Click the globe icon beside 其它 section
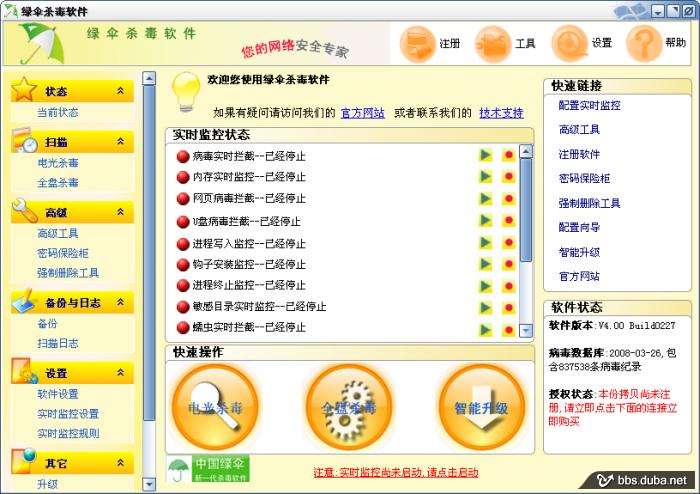Viewport: 700px width, 494px height. 24,460
